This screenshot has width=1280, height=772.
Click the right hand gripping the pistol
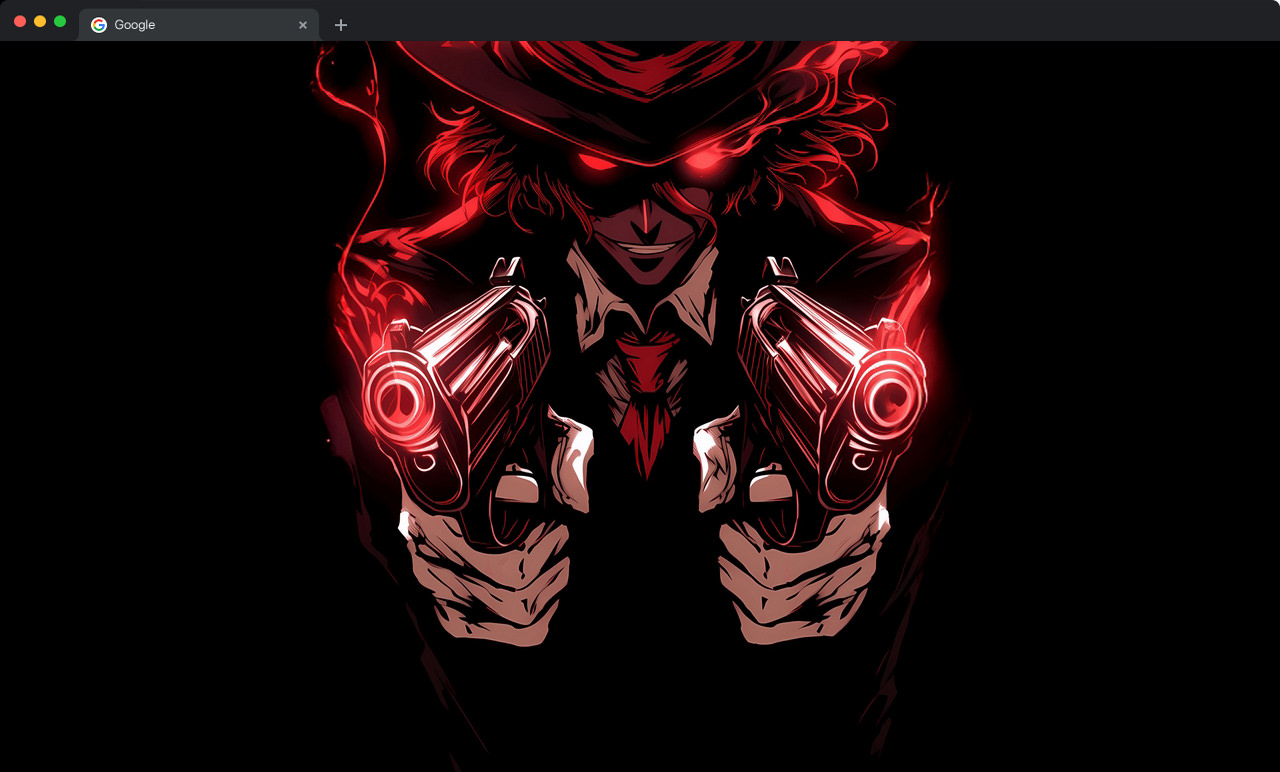point(790,580)
